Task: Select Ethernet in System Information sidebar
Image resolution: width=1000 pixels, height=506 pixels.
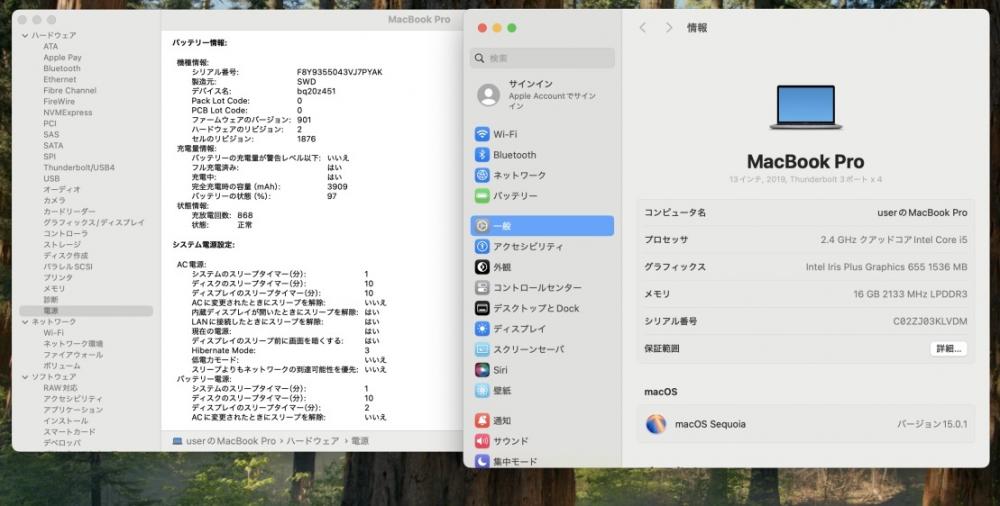Action: [59, 80]
